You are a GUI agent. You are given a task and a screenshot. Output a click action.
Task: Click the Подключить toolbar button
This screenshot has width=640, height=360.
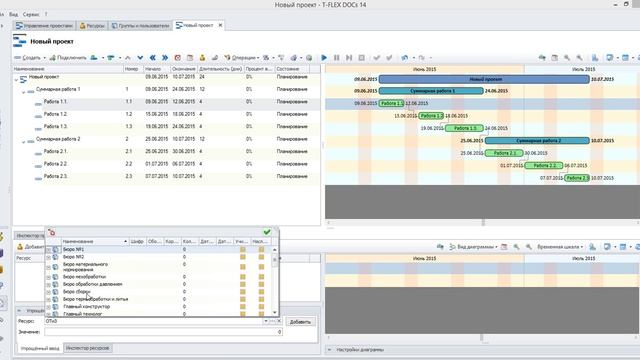[x=68, y=58]
